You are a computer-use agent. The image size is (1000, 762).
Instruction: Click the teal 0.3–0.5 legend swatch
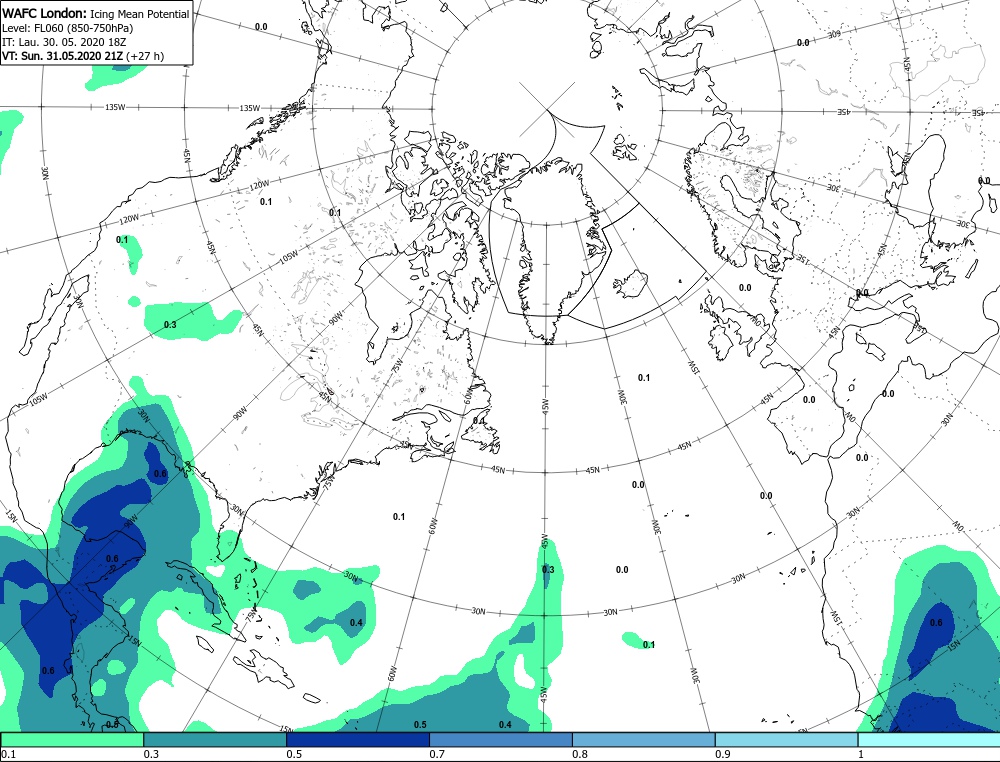pos(215,740)
